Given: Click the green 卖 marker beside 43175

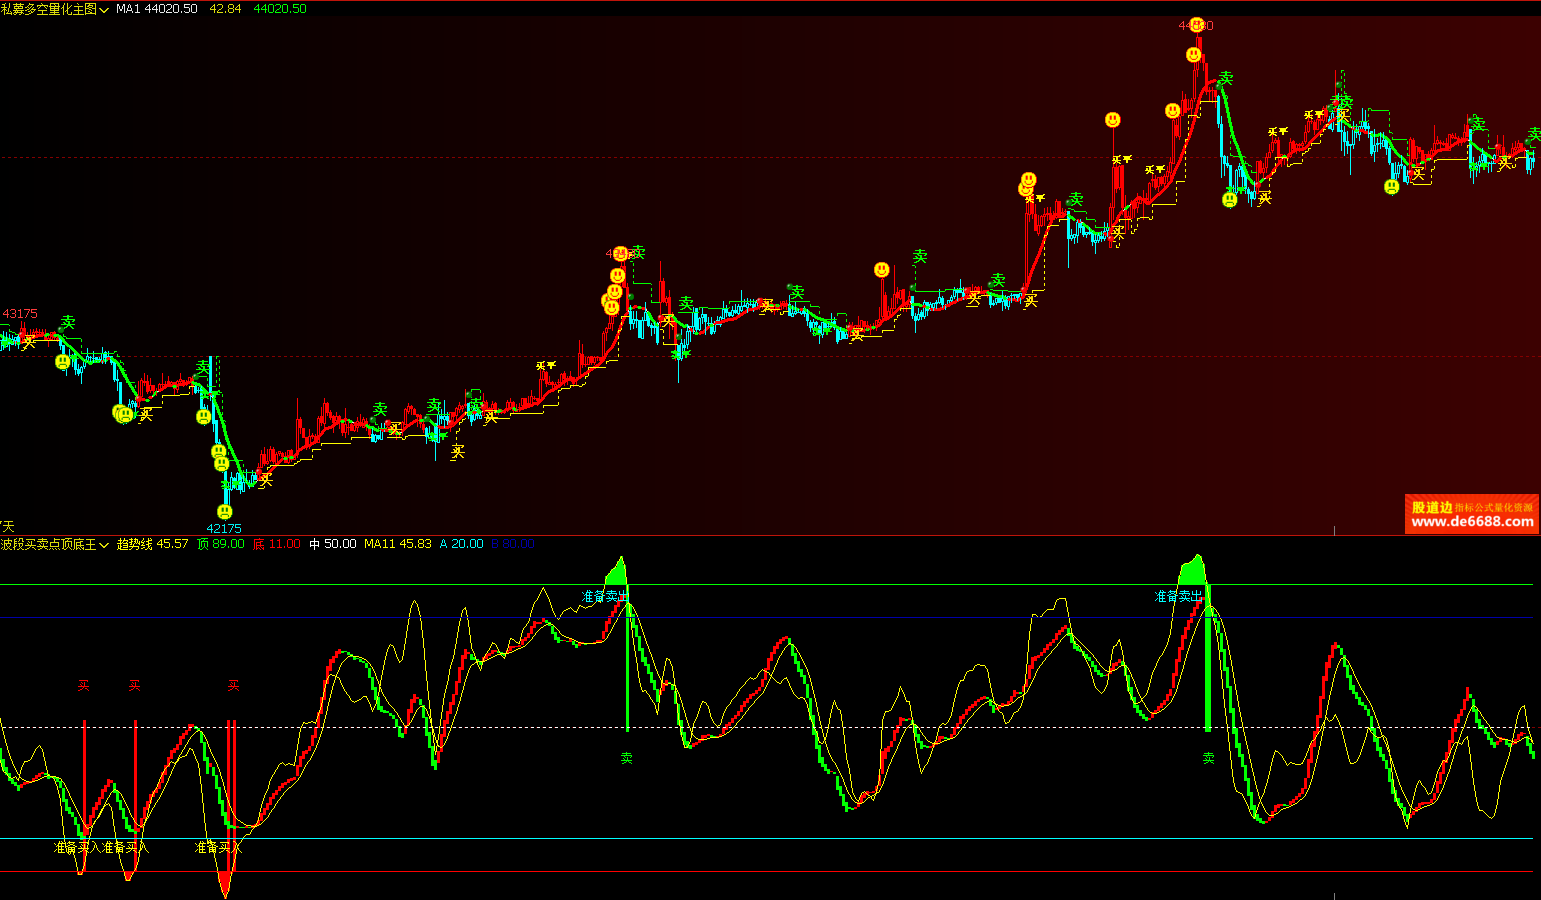Looking at the screenshot, I should click(x=67, y=322).
